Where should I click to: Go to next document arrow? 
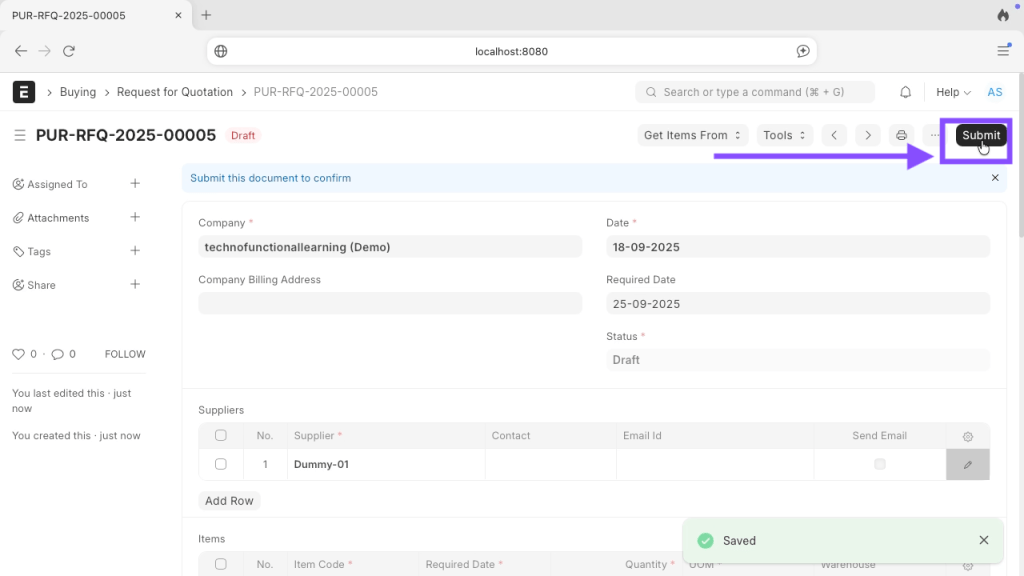pyautogui.click(x=867, y=135)
